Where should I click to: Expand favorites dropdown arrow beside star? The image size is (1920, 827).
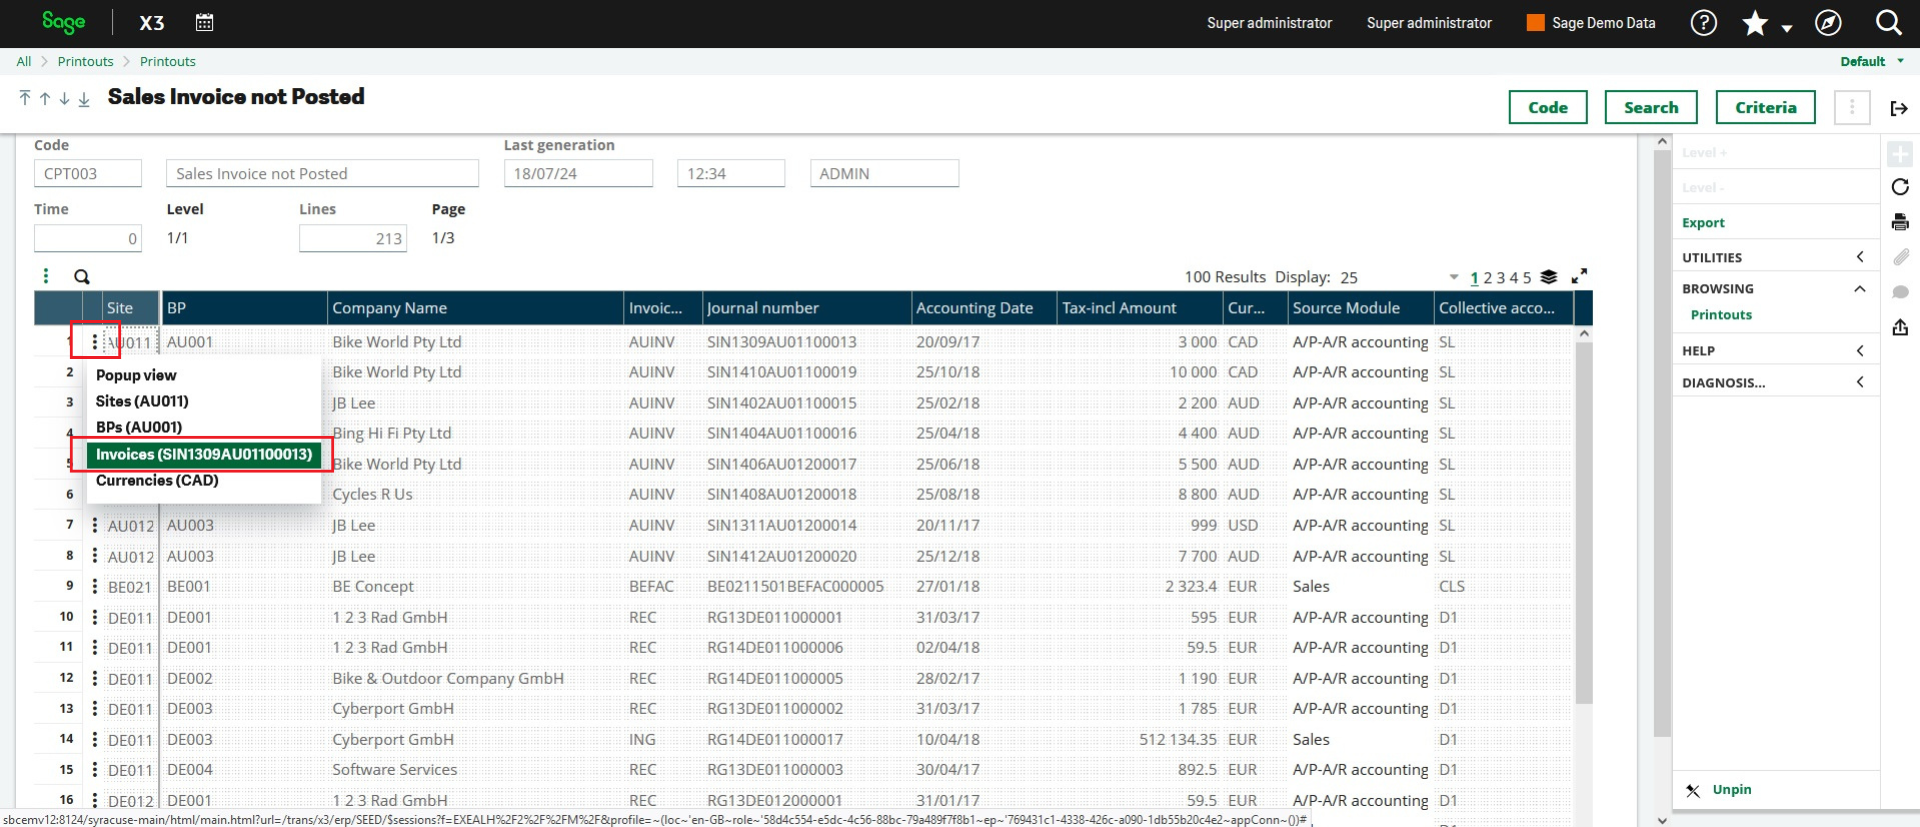coord(1787,28)
